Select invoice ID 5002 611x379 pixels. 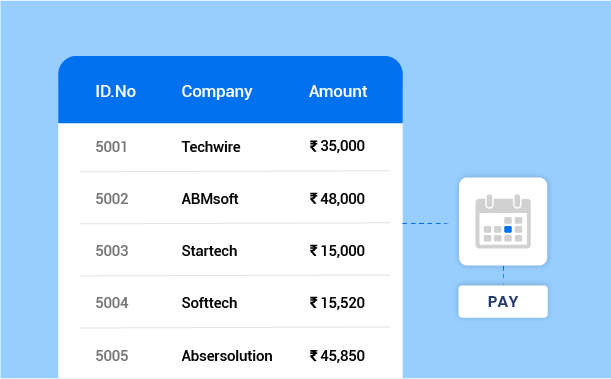point(112,199)
